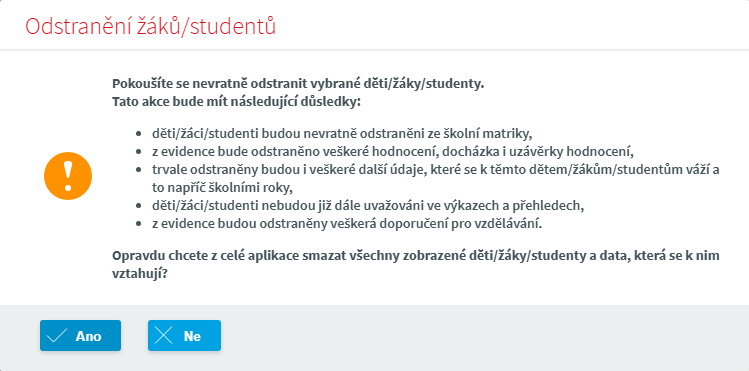Select the line "Pokoušíte se nevratně odstranit"

click(298, 84)
